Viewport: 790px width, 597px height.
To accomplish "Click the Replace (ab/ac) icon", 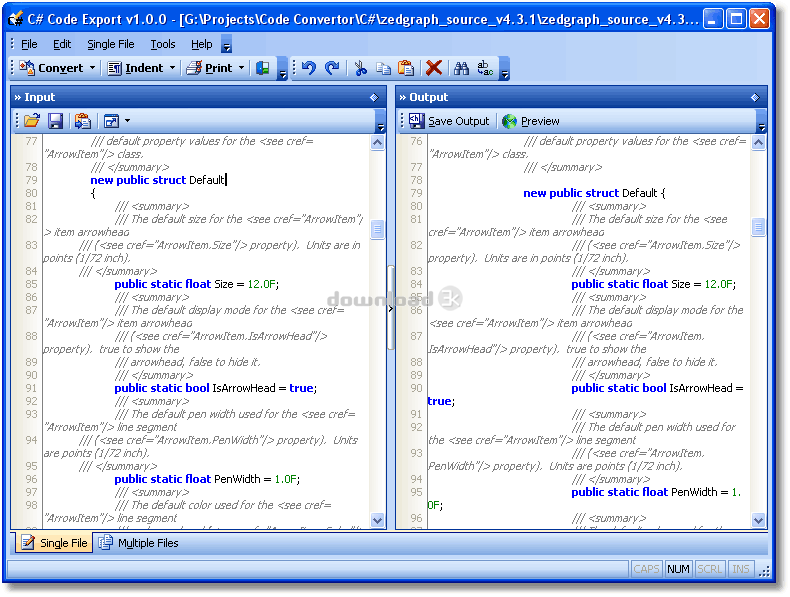I will point(485,68).
